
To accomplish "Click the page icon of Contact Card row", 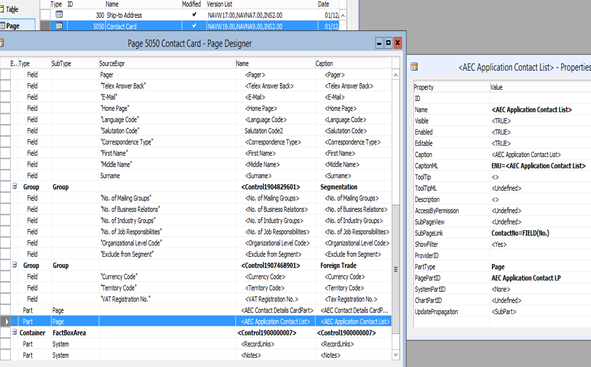I will pyautogui.click(x=59, y=26).
